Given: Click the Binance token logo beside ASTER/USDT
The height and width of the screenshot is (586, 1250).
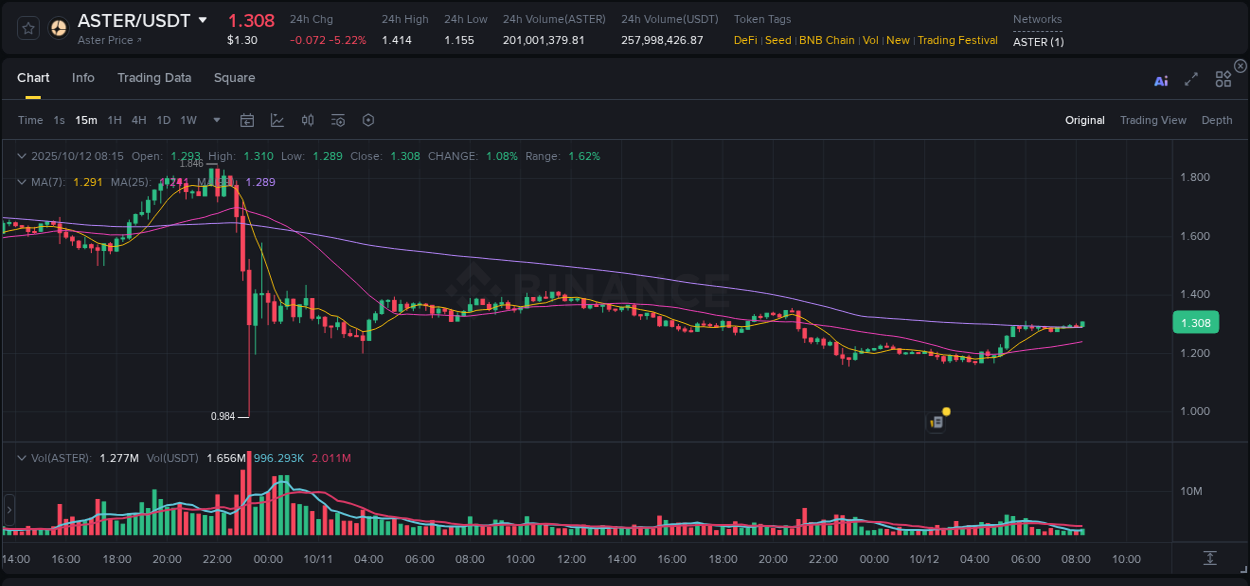Looking at the screenshot, I should [x=58, y=27].
